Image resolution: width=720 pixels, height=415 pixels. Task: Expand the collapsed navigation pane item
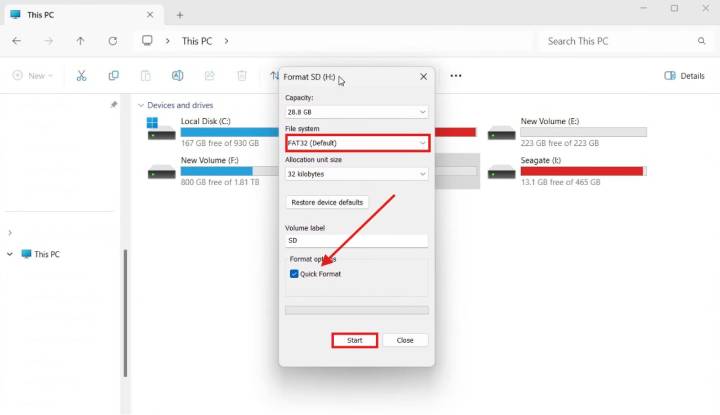point(10,233)
